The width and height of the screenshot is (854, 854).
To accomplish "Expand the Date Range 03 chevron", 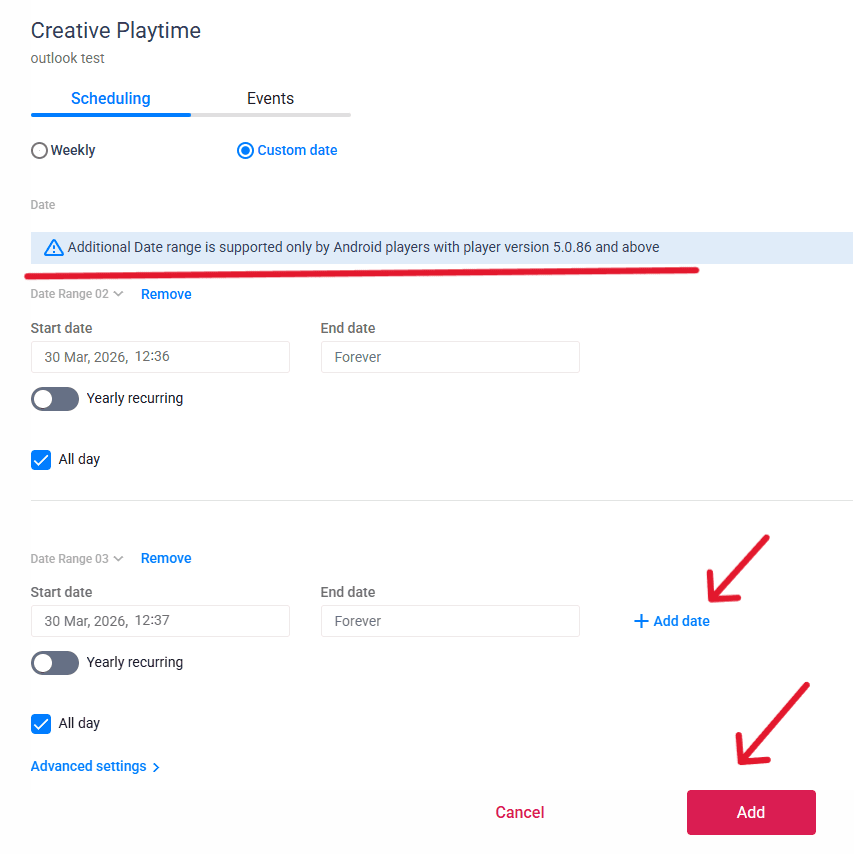I will pyautogui.click(x=118, y=558).
